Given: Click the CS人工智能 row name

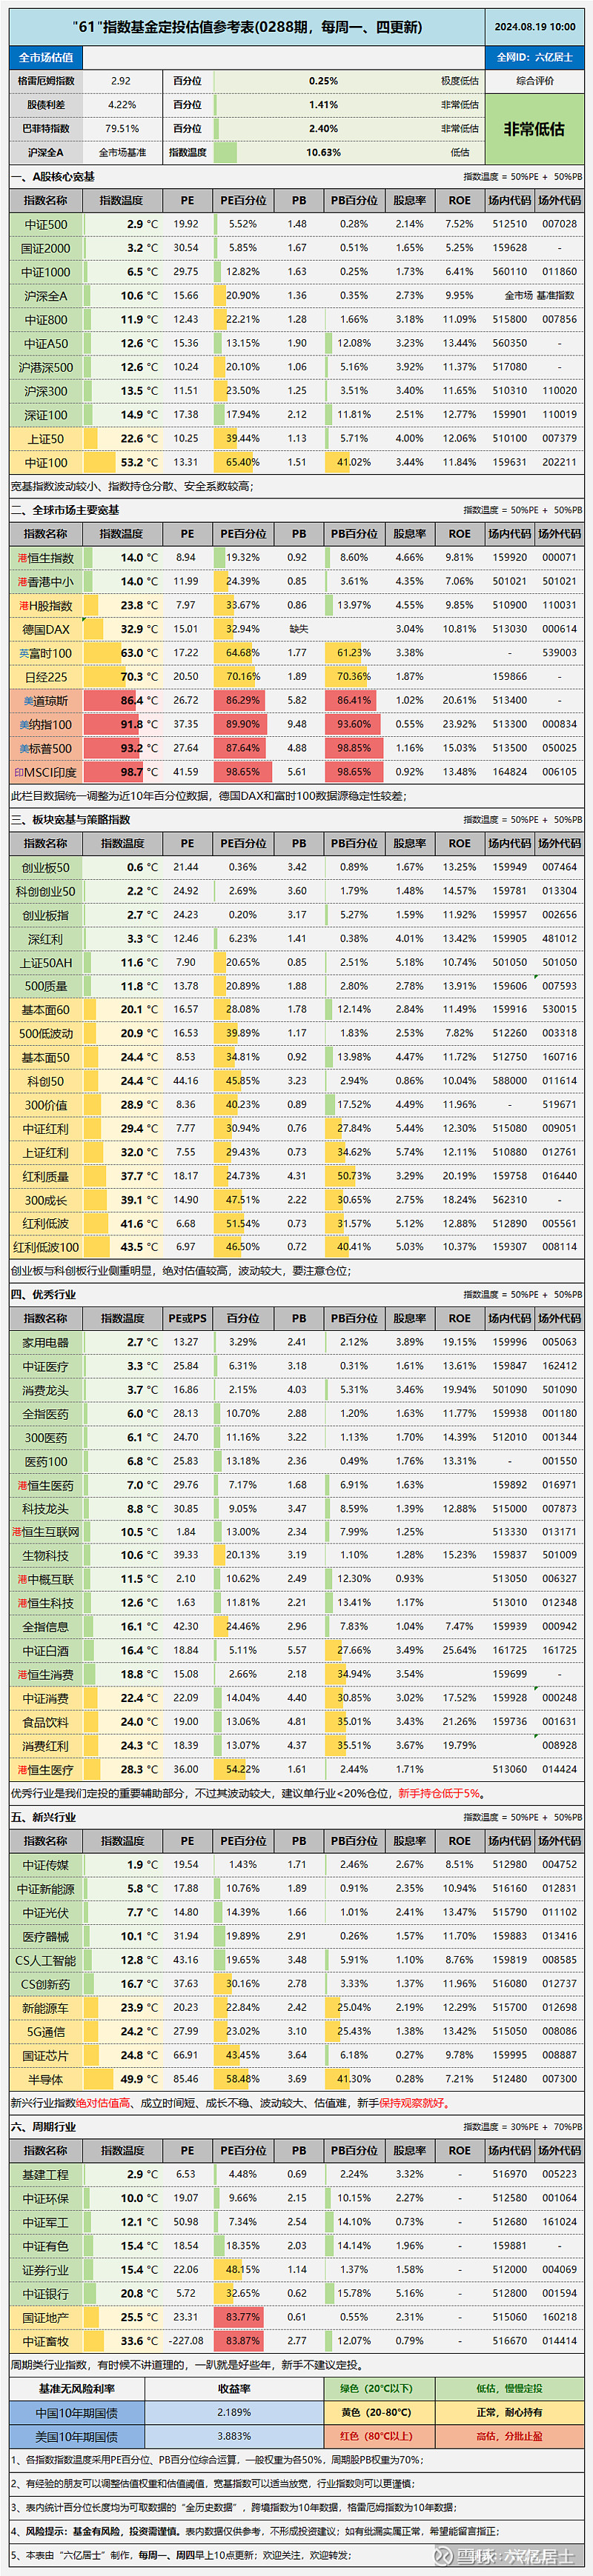Looking at the screenshot, I should click(46, 1960).
